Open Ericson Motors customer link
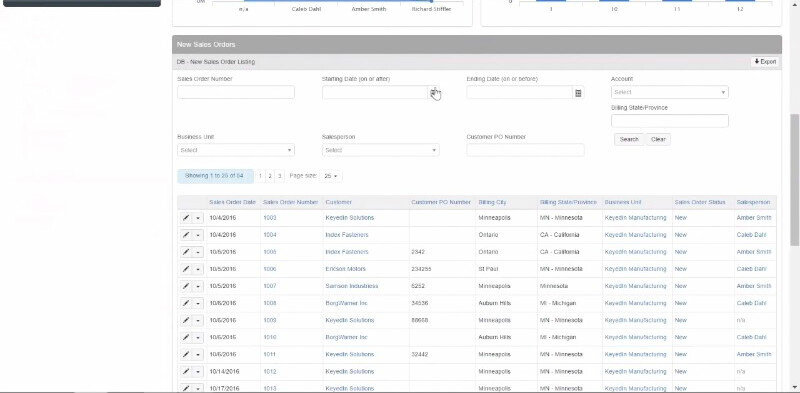 pyautogui.click(x=345, y=269)
